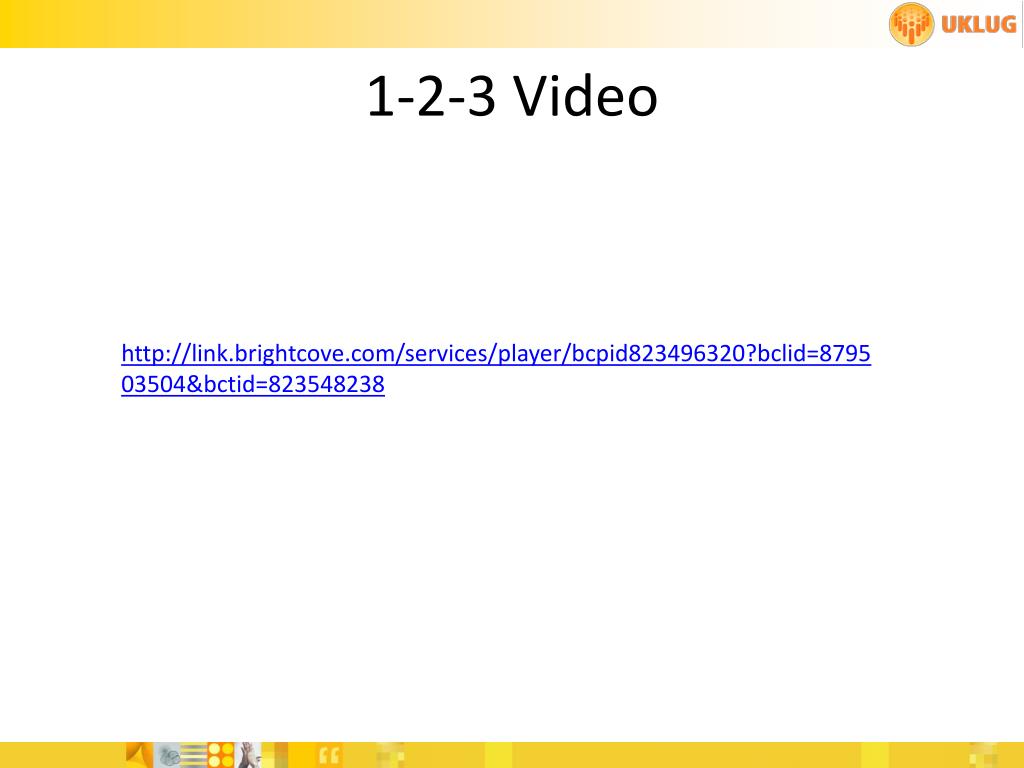
Task: Open the Brightcove video player link
Action: [x=496, y=368]
